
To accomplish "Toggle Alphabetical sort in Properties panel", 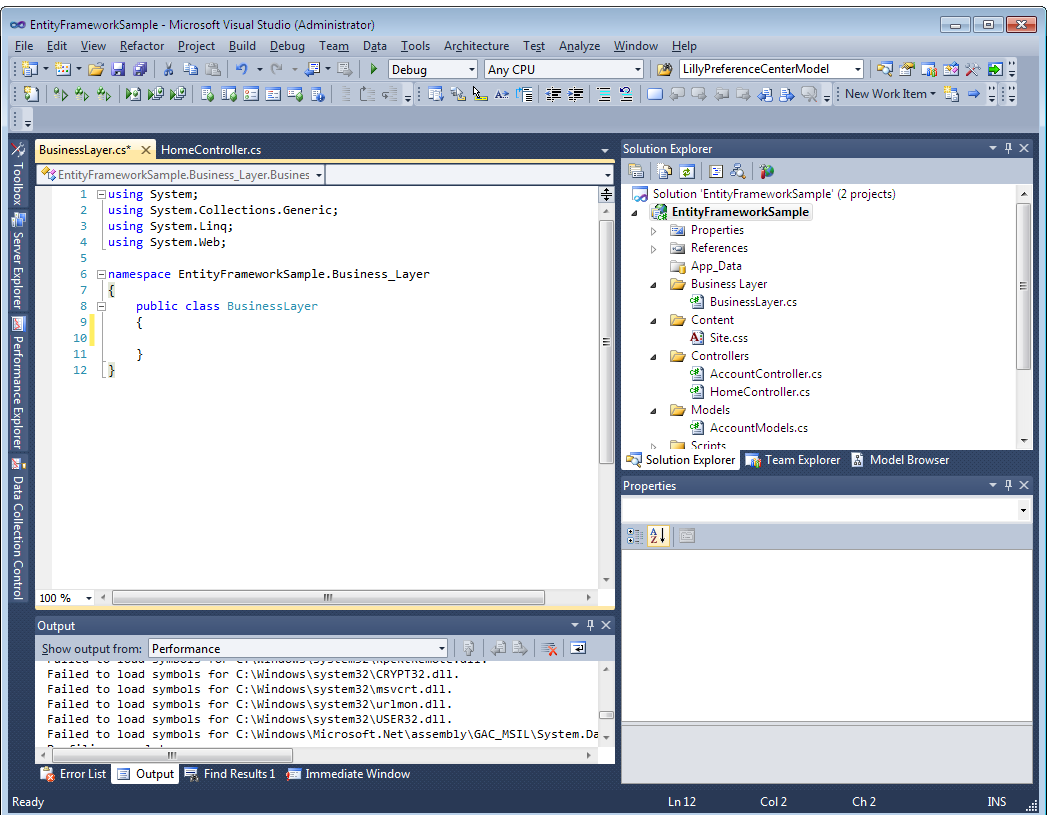I will 658,535.
